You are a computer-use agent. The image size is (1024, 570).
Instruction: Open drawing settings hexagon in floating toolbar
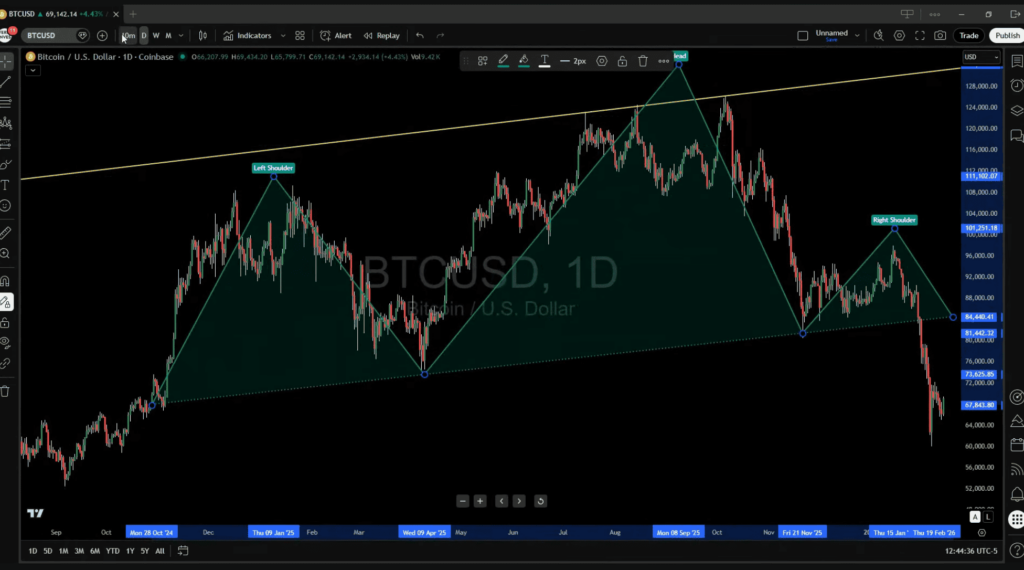(601, 61)
